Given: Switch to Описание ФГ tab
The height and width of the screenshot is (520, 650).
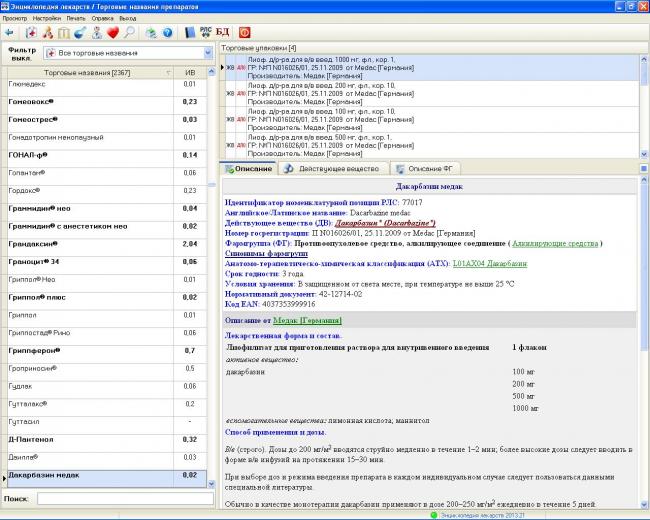Looking at the screenshot, I should point(425,169).
